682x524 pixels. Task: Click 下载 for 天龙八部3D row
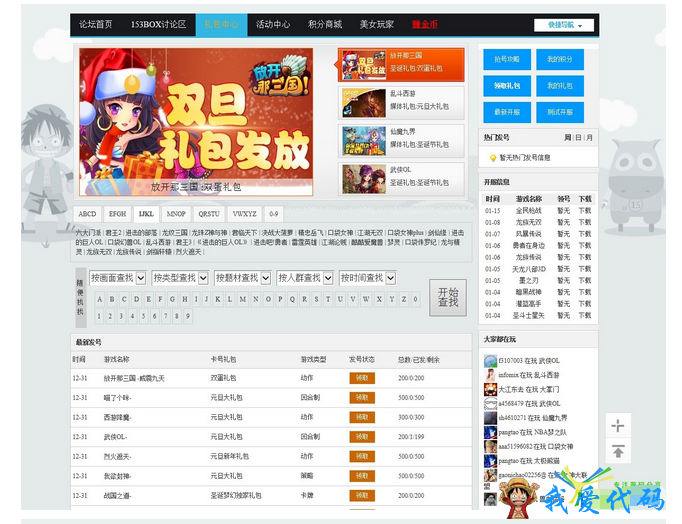click(x=585, y=269)
